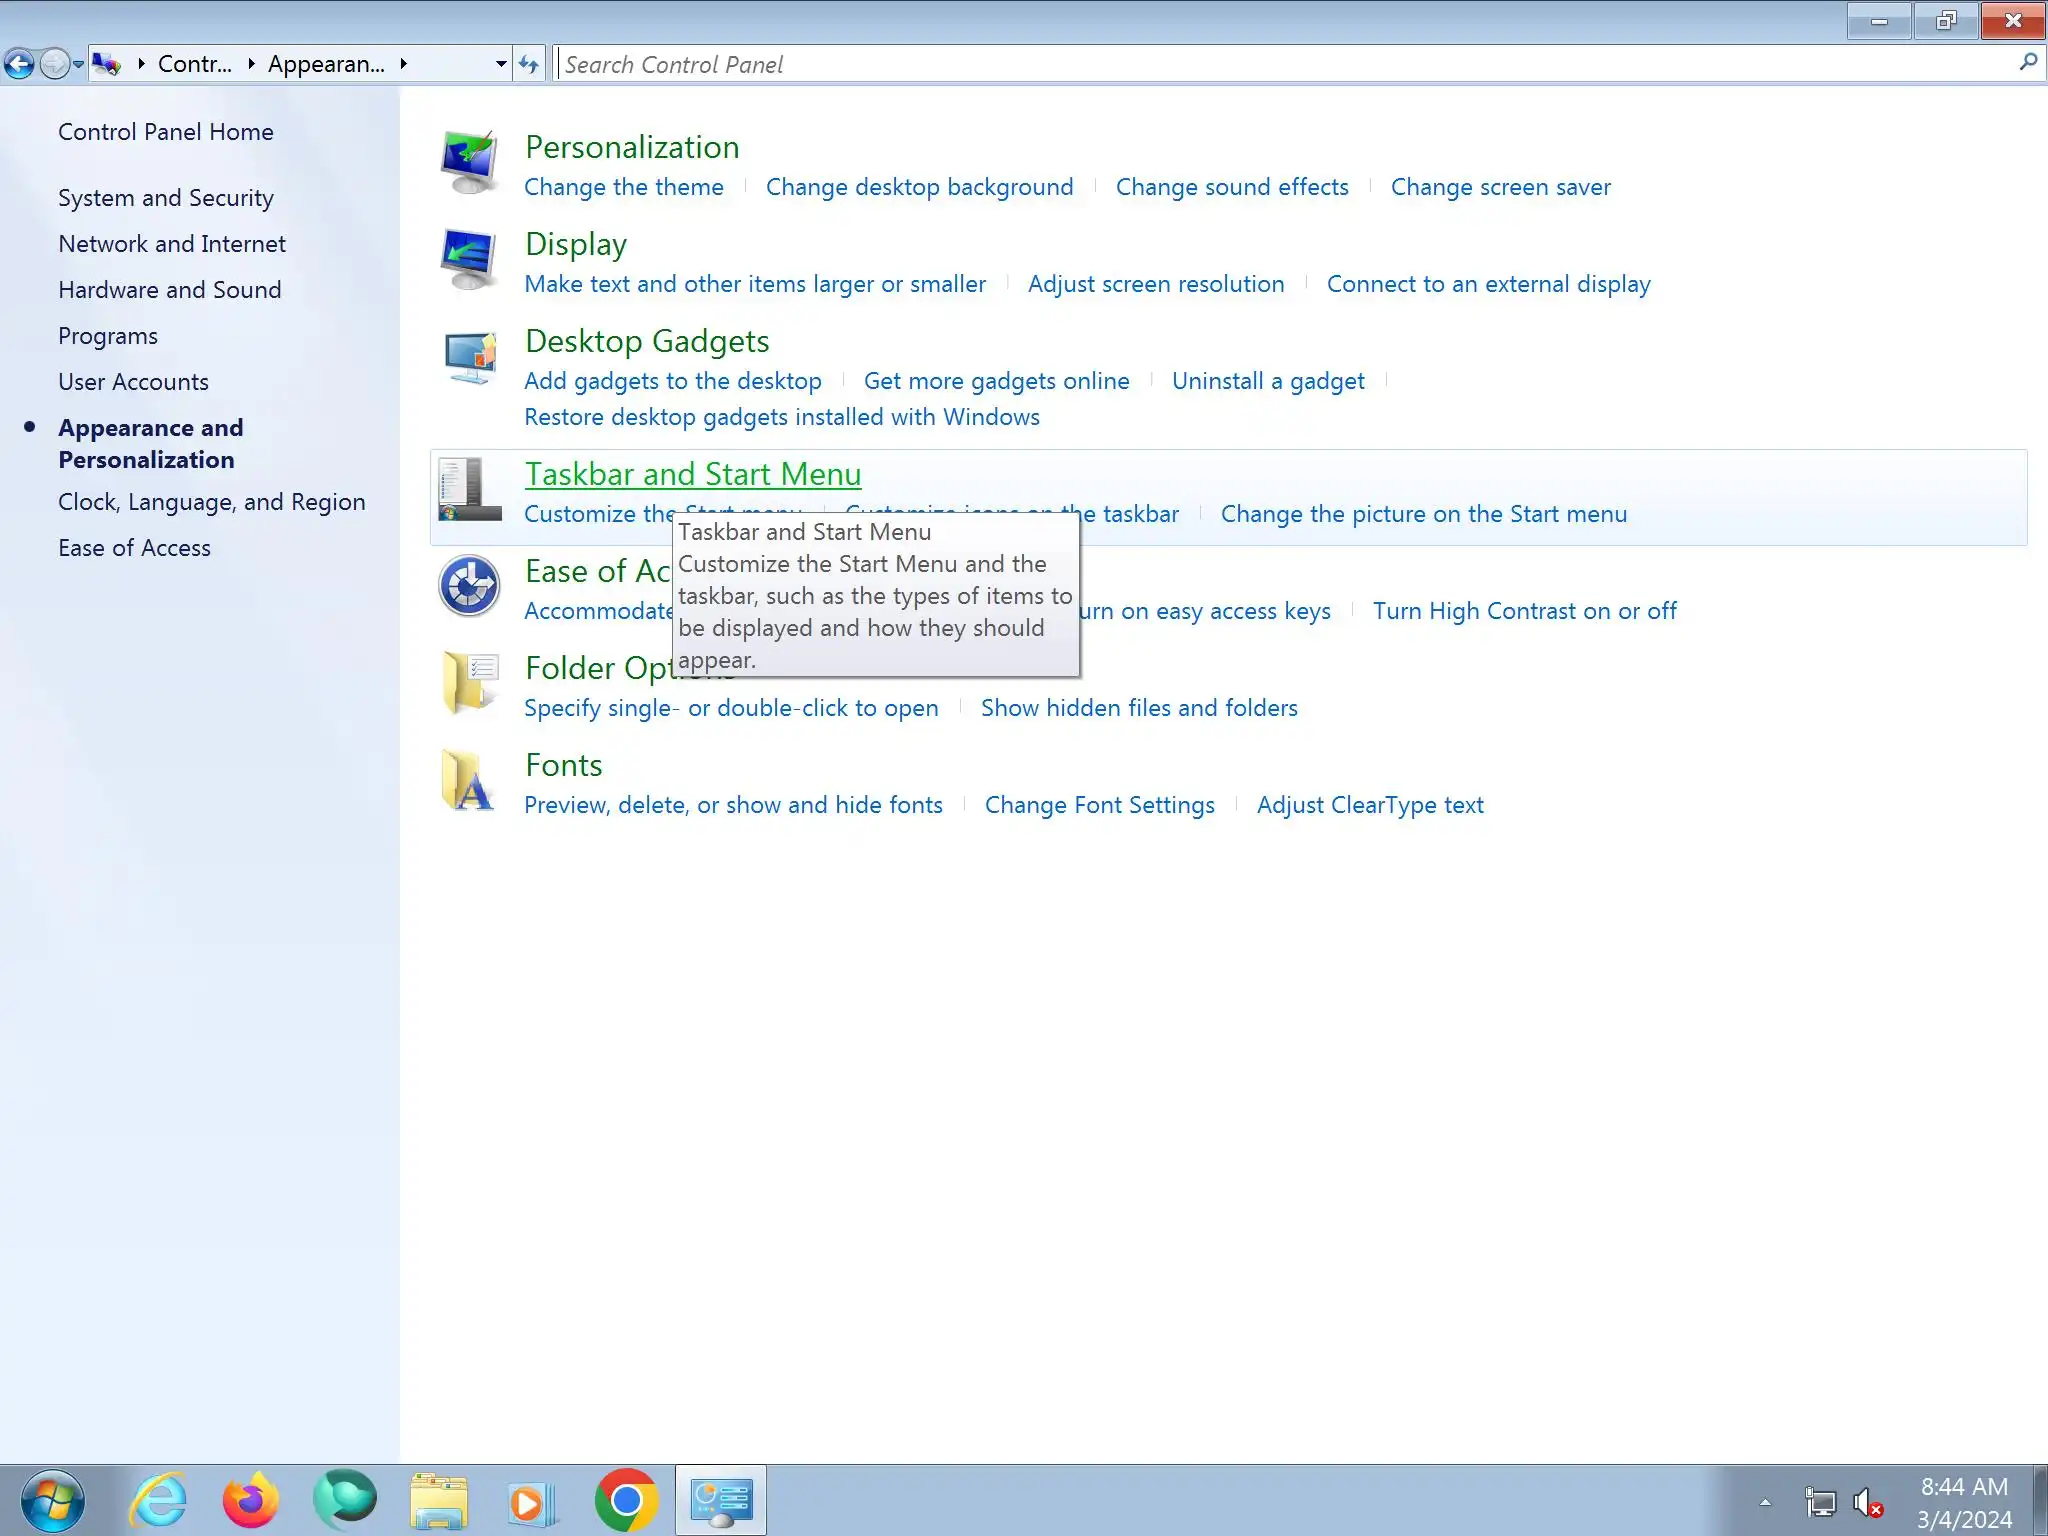Screen dimensions: 2048x1536
Task: Click Show hidden files and folders
Action: (1138, 708)
